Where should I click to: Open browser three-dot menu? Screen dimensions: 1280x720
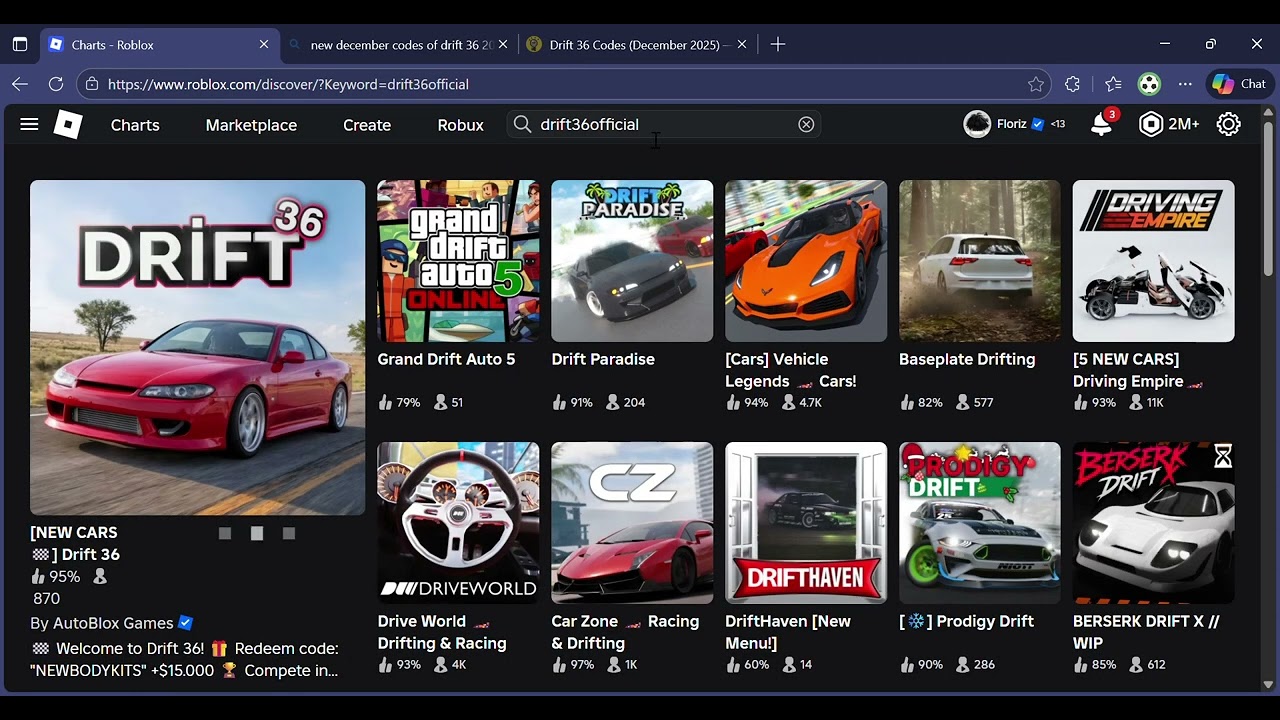[1185, 84]
